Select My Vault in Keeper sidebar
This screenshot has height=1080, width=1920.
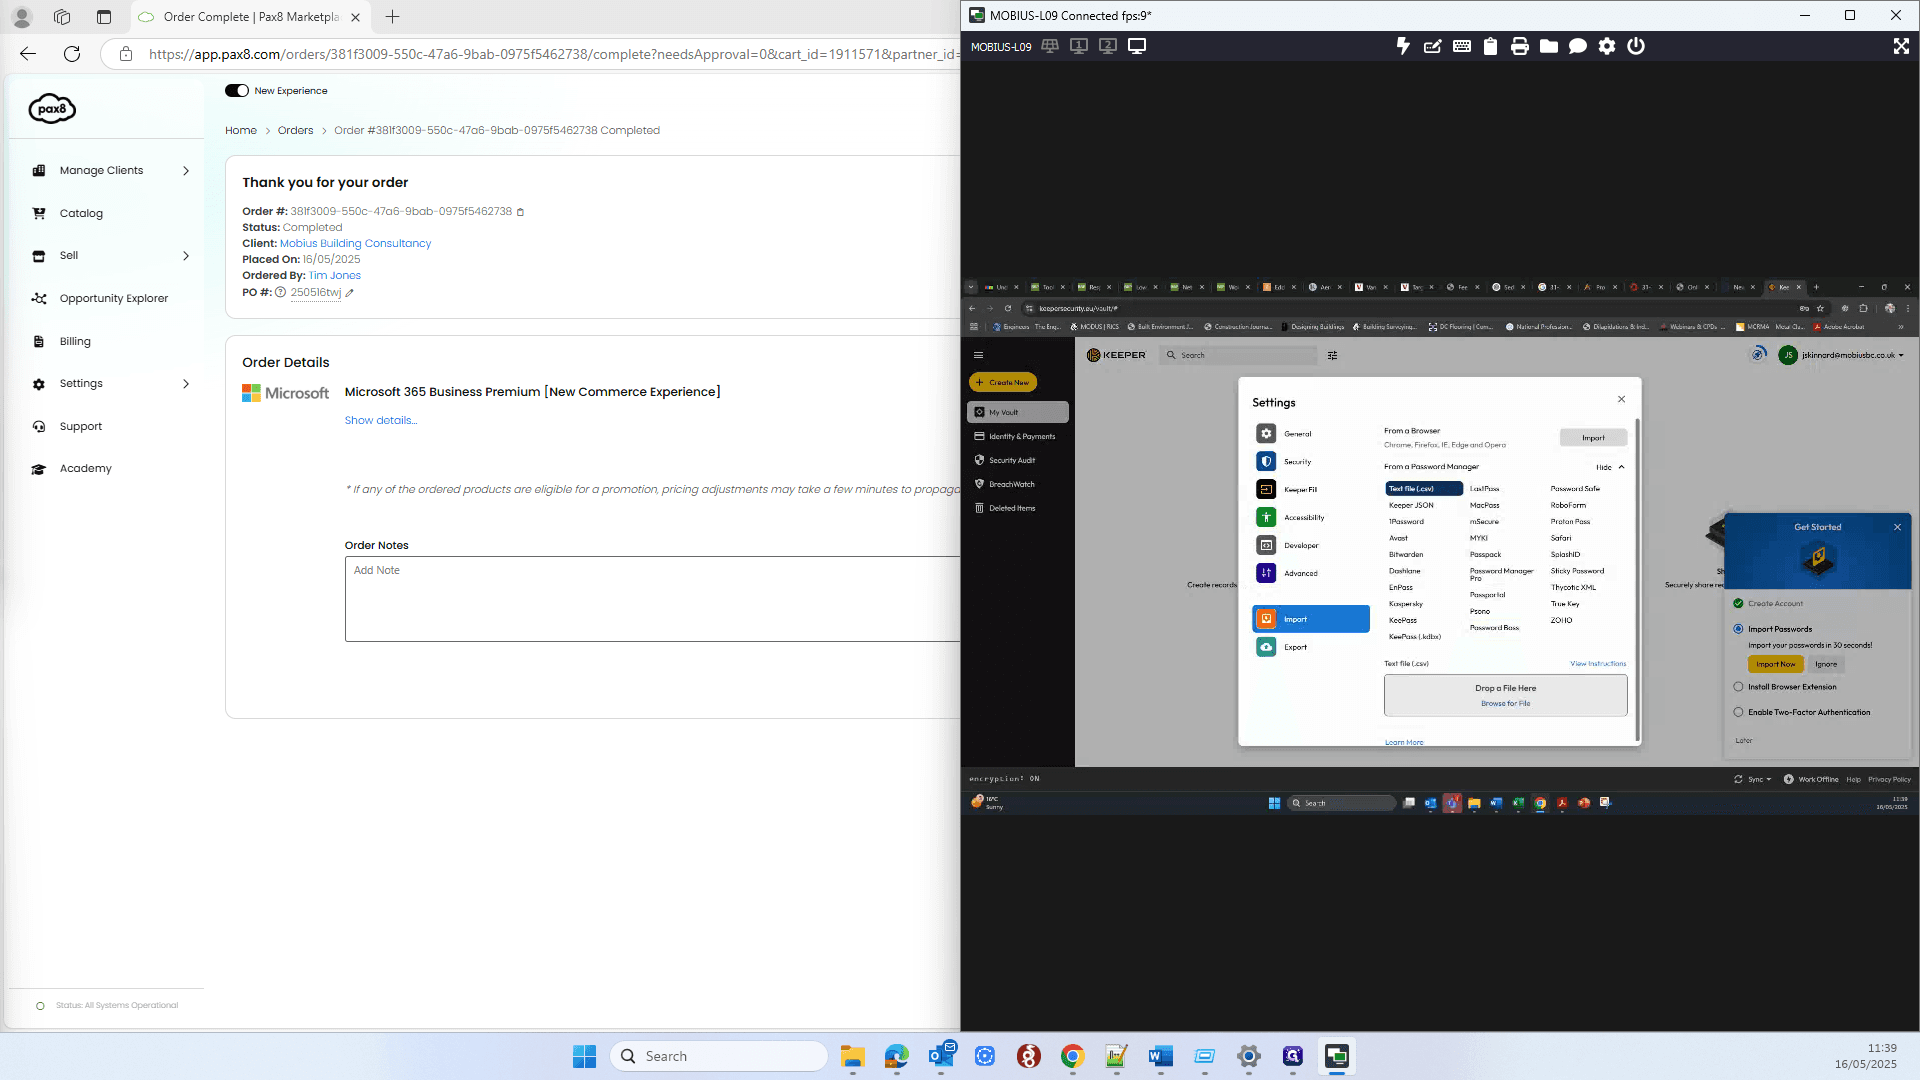[x=1017, y=412]
